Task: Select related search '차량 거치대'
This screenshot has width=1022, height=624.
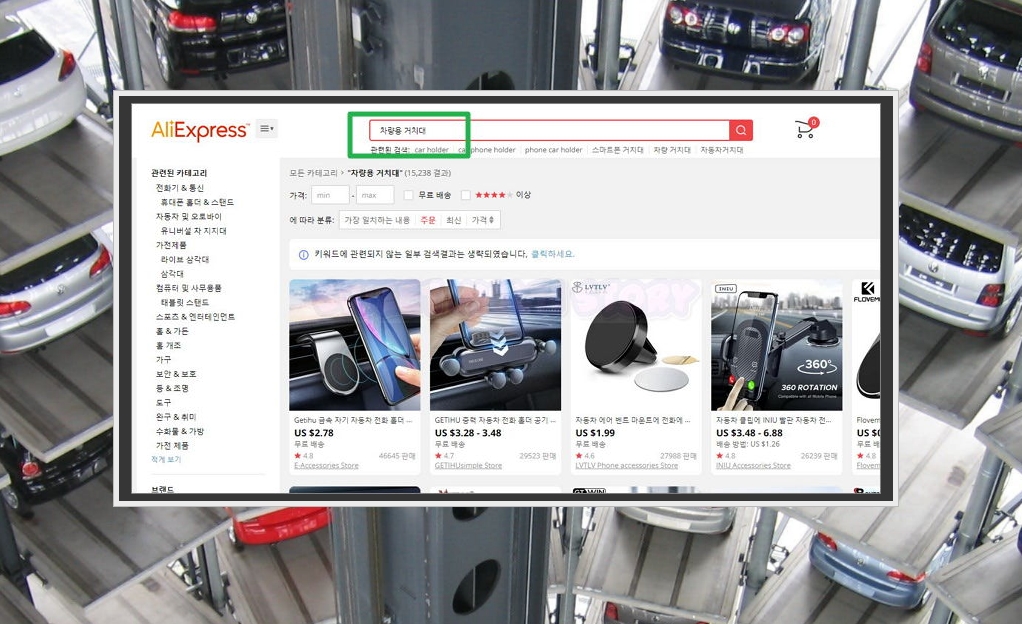Action: pyautogui.click(x=672, y=150)
